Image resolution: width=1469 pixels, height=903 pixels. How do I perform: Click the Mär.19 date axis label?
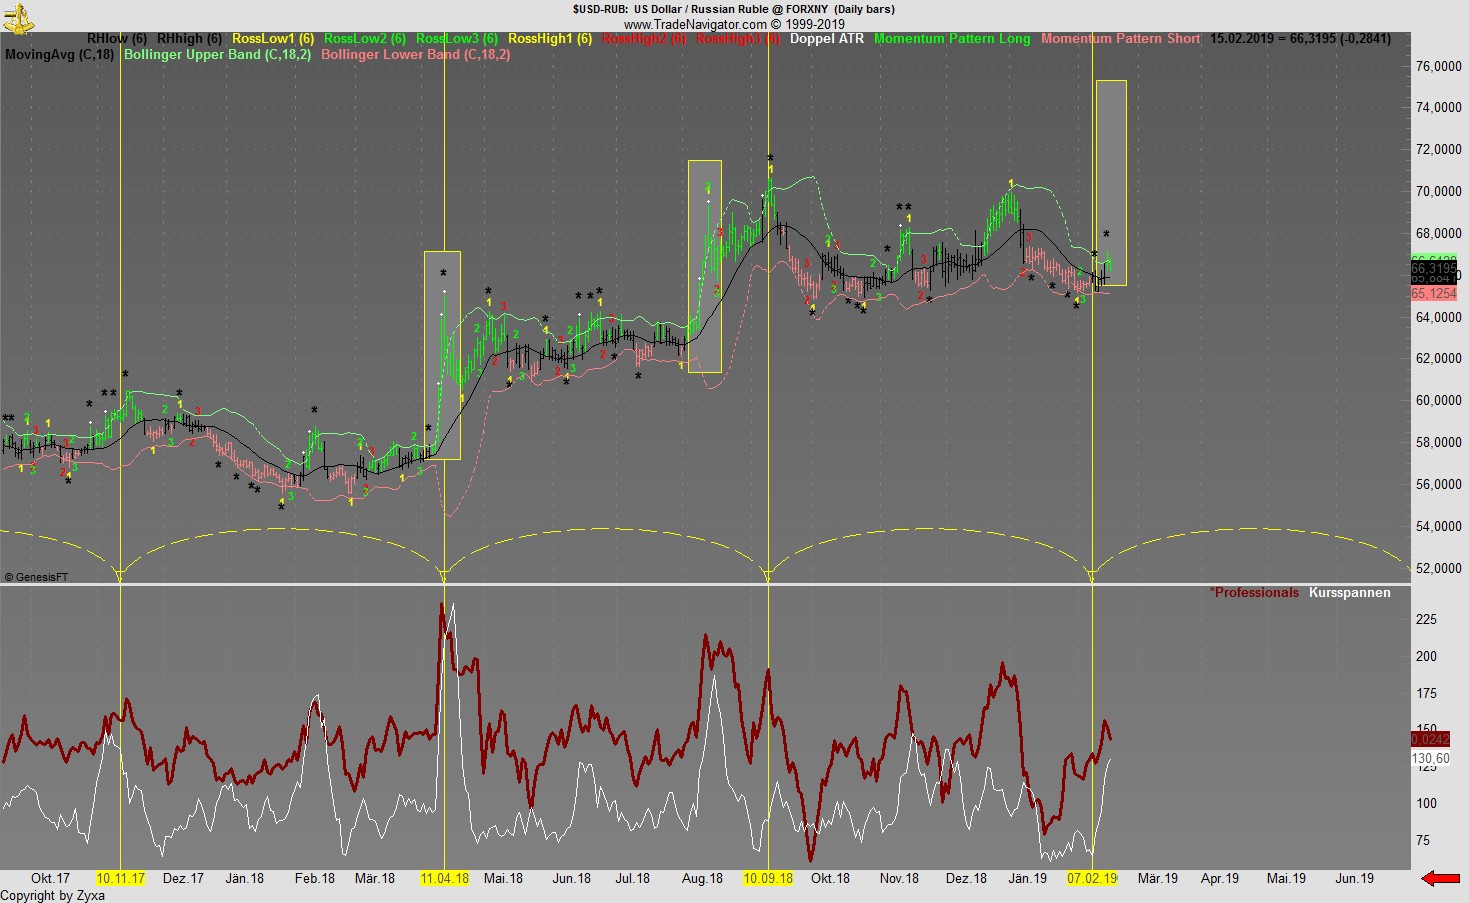coord(1158,879)
